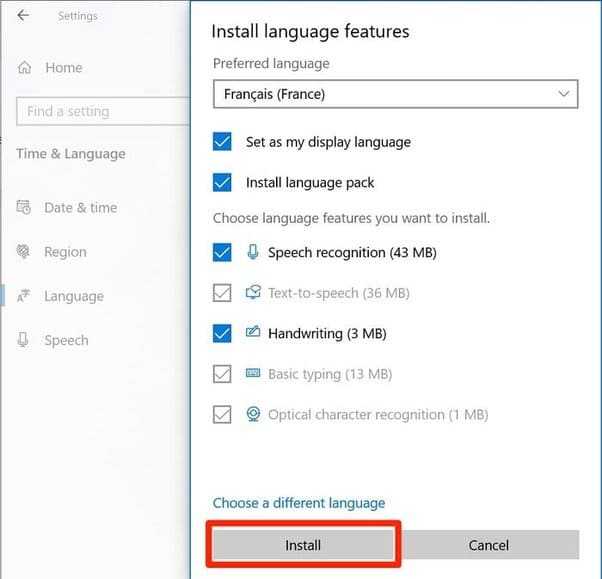This screenshot has height=579, width=602.
Task: Click the Handwriting pen icon
Action: (252, 333)
